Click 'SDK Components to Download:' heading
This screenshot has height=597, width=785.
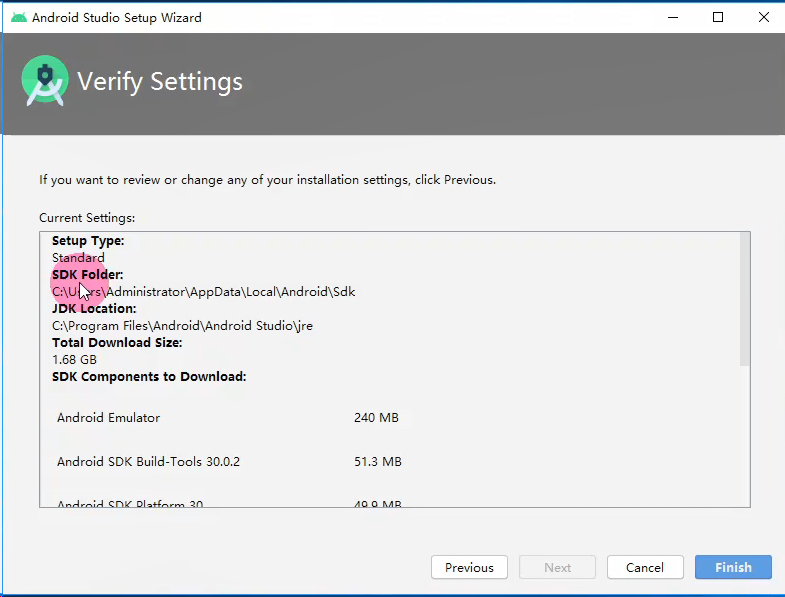click(x=149, y=377)
